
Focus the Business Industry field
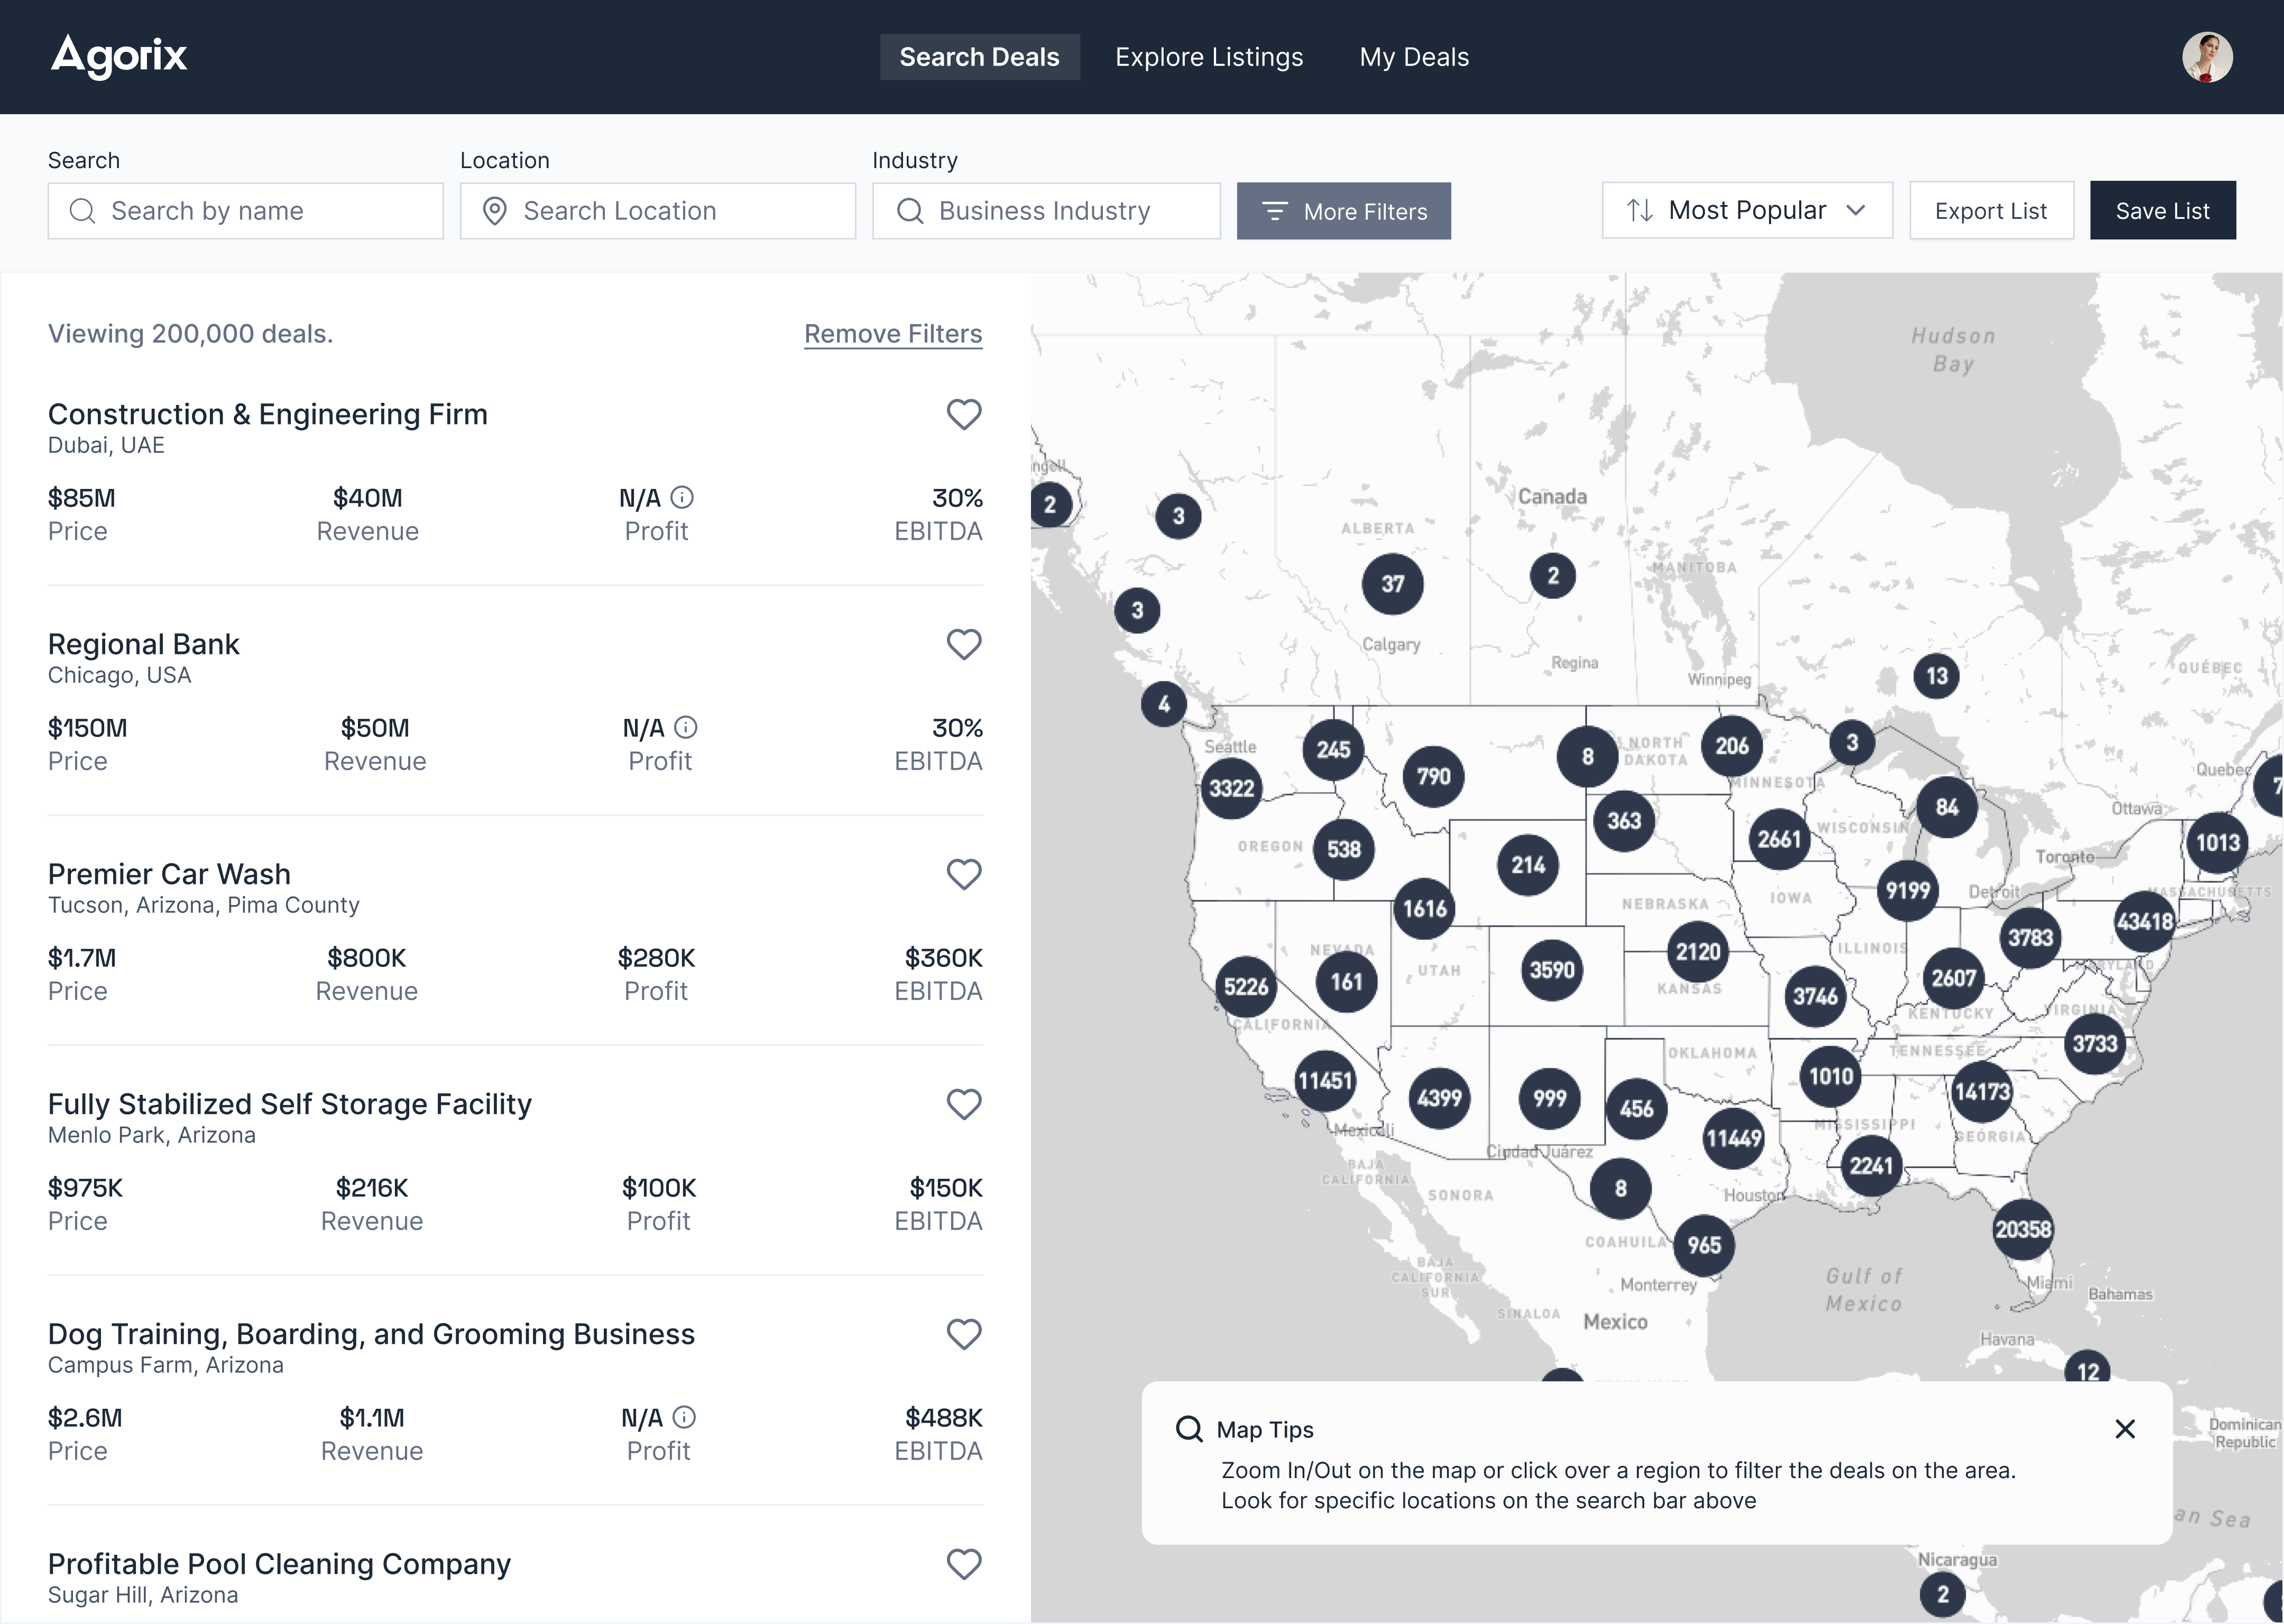(1046, 211)
